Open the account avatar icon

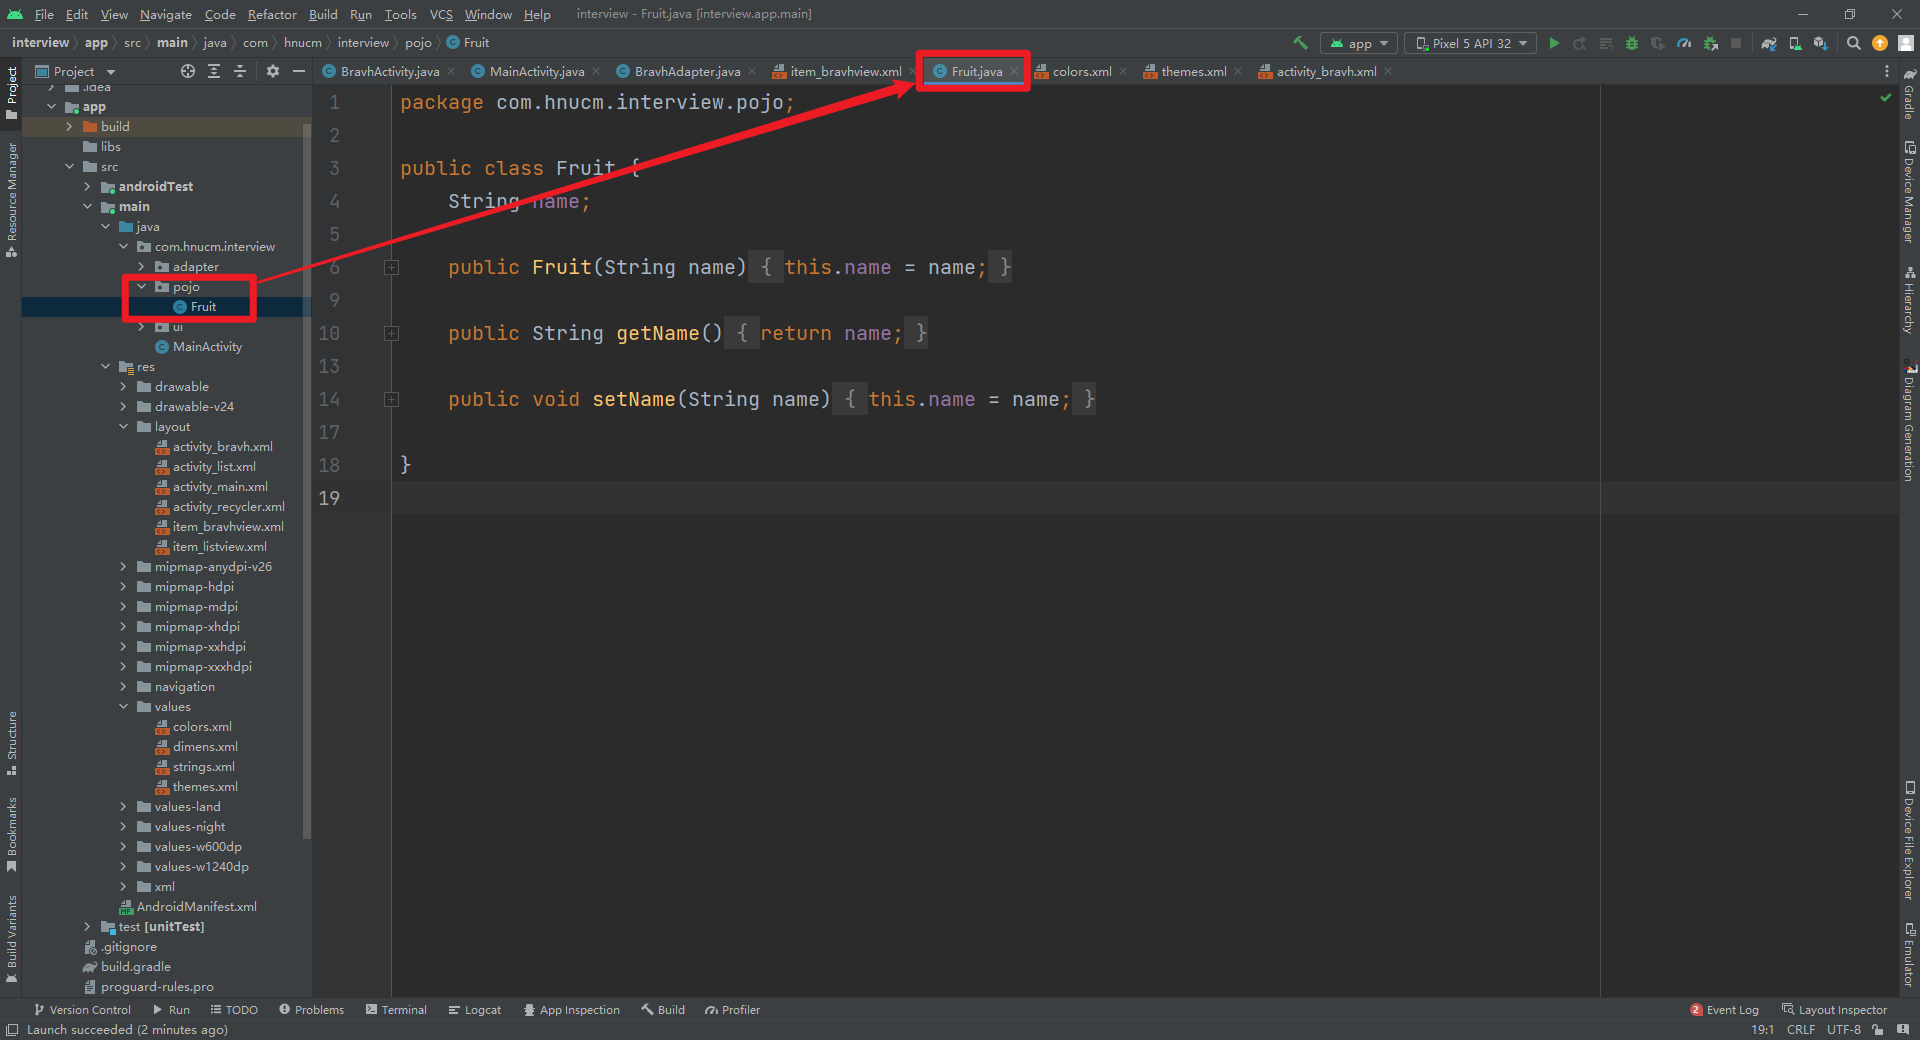pyautogui.click(x=1906, y=43)
